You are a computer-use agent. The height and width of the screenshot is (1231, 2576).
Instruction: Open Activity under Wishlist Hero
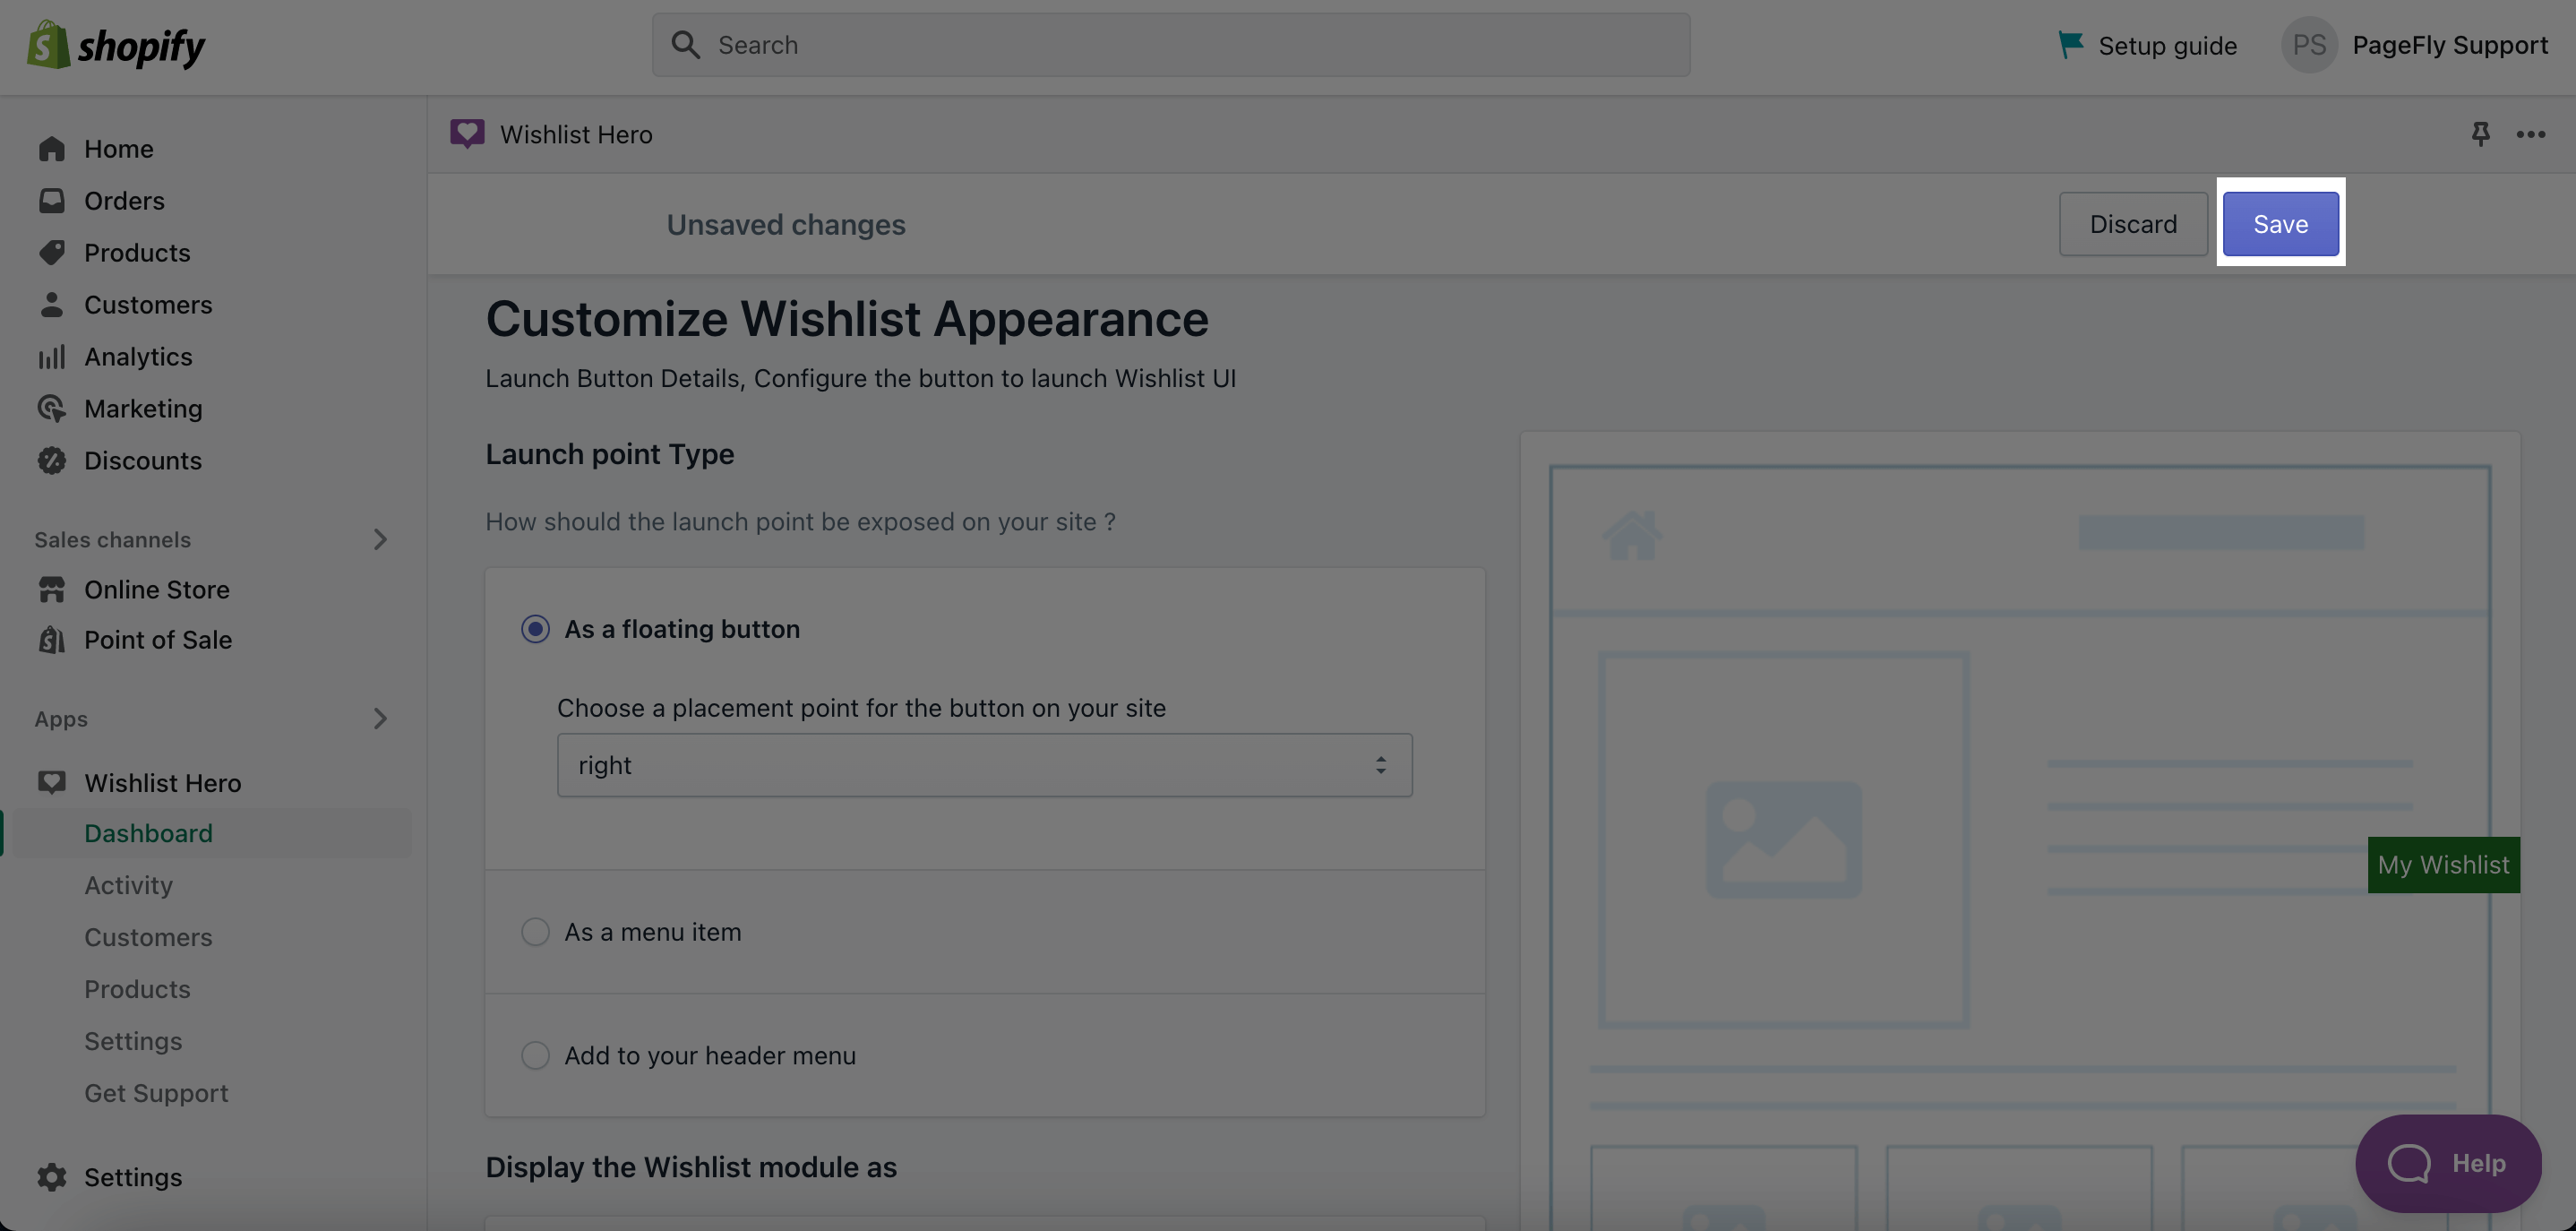coord(128,885)
